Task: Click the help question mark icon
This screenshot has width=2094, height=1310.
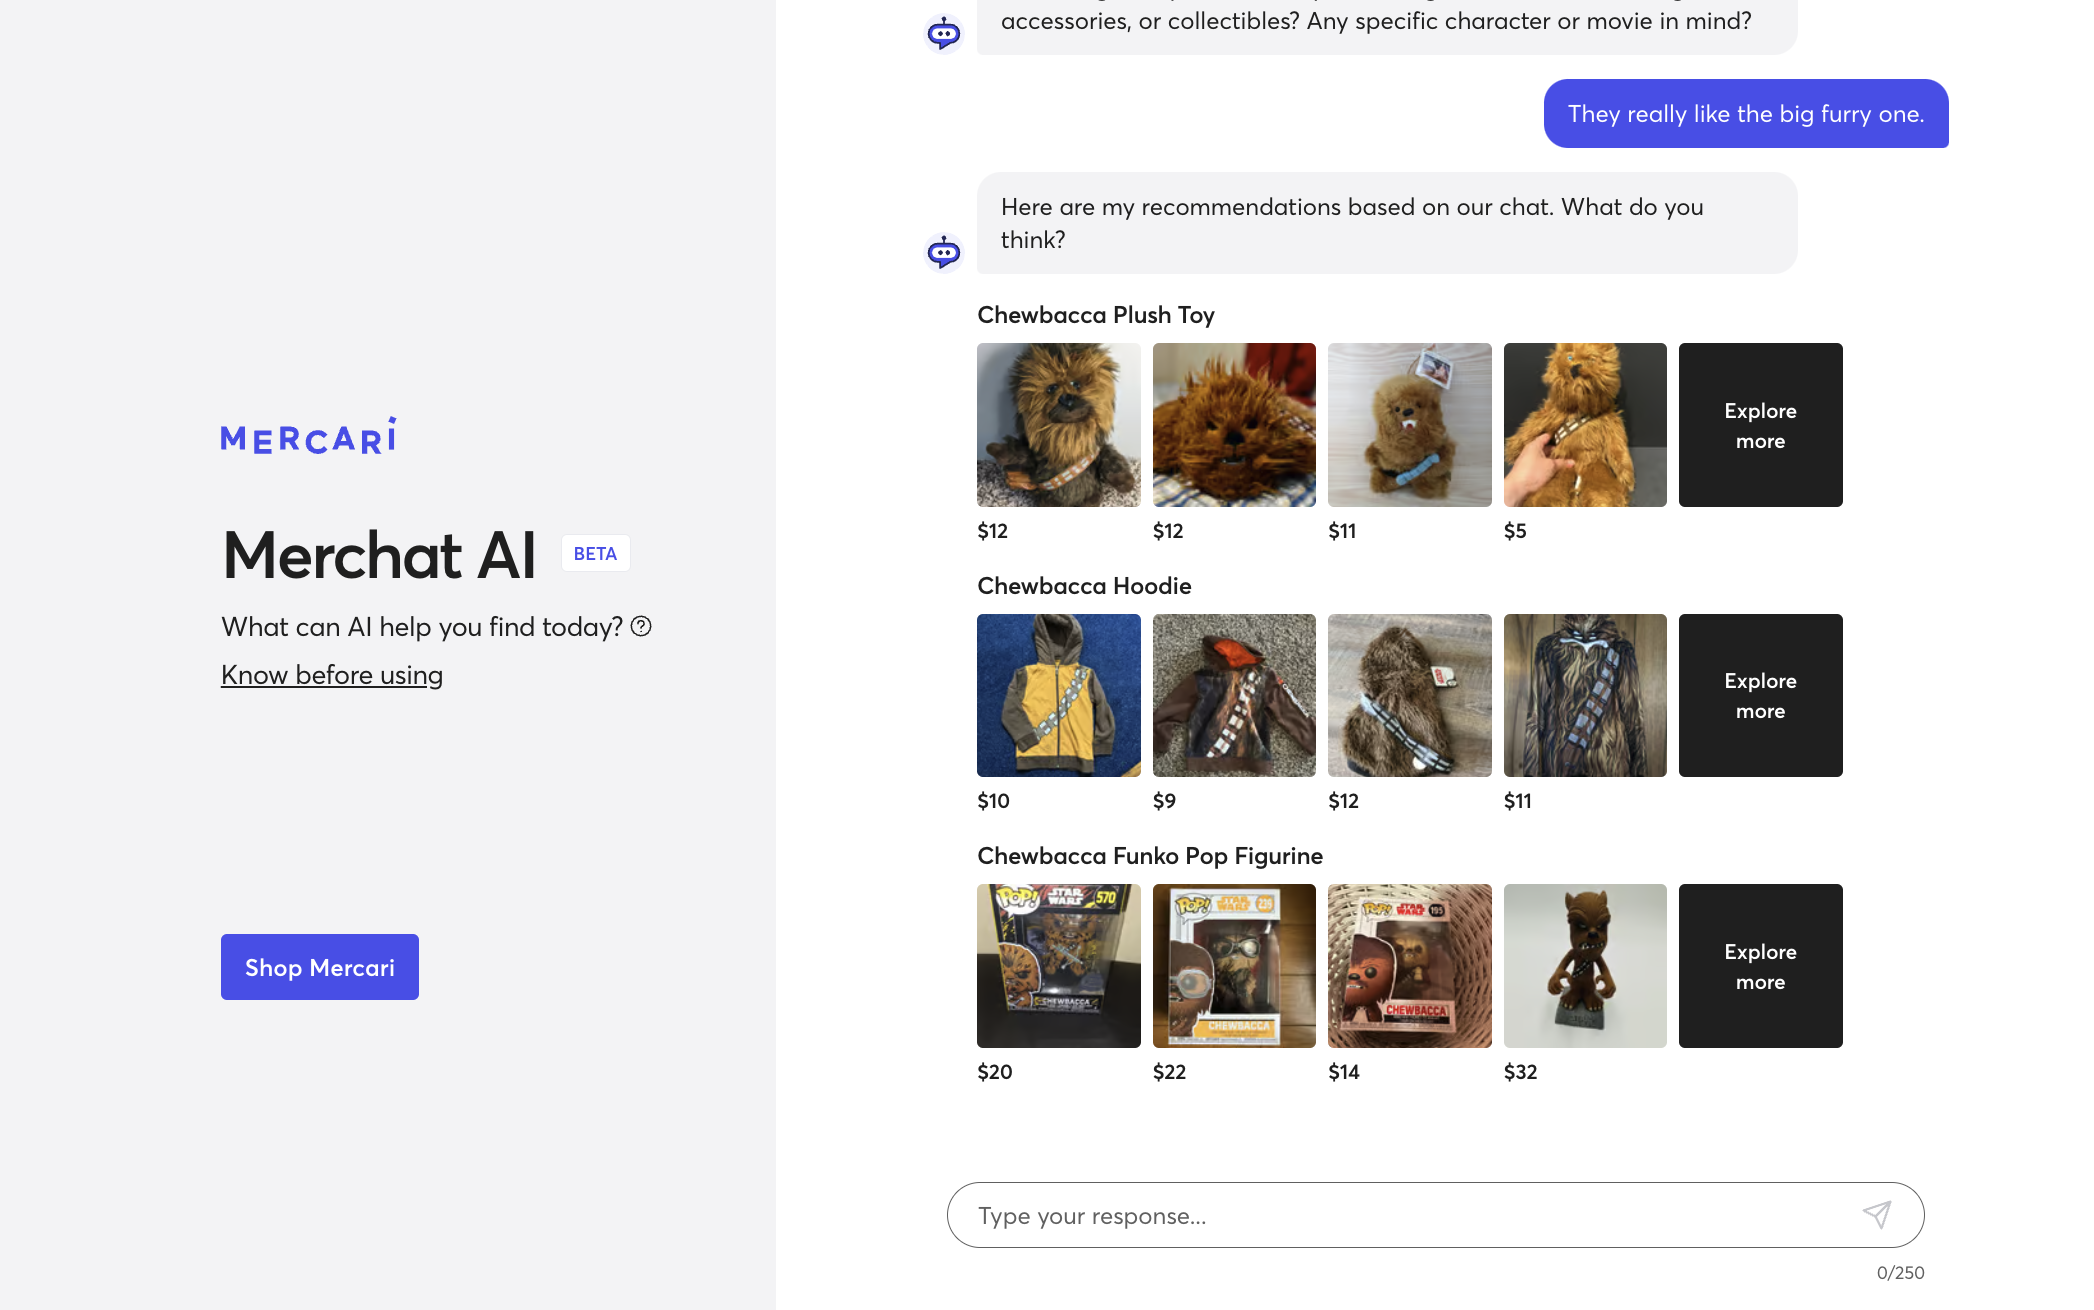Action: (x=641, y=626)
